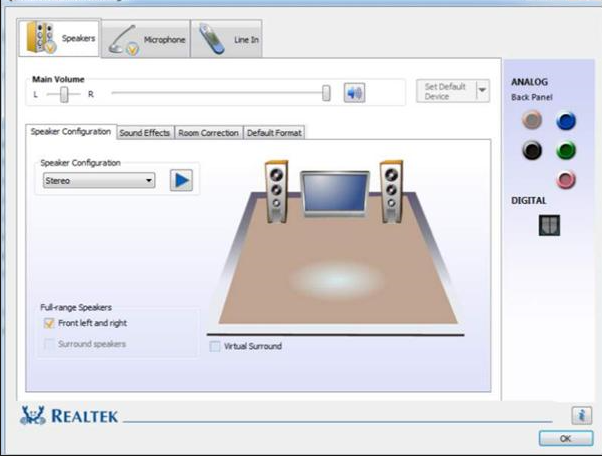Open the Sound Effects tab
602x456 pixels.
145,133
